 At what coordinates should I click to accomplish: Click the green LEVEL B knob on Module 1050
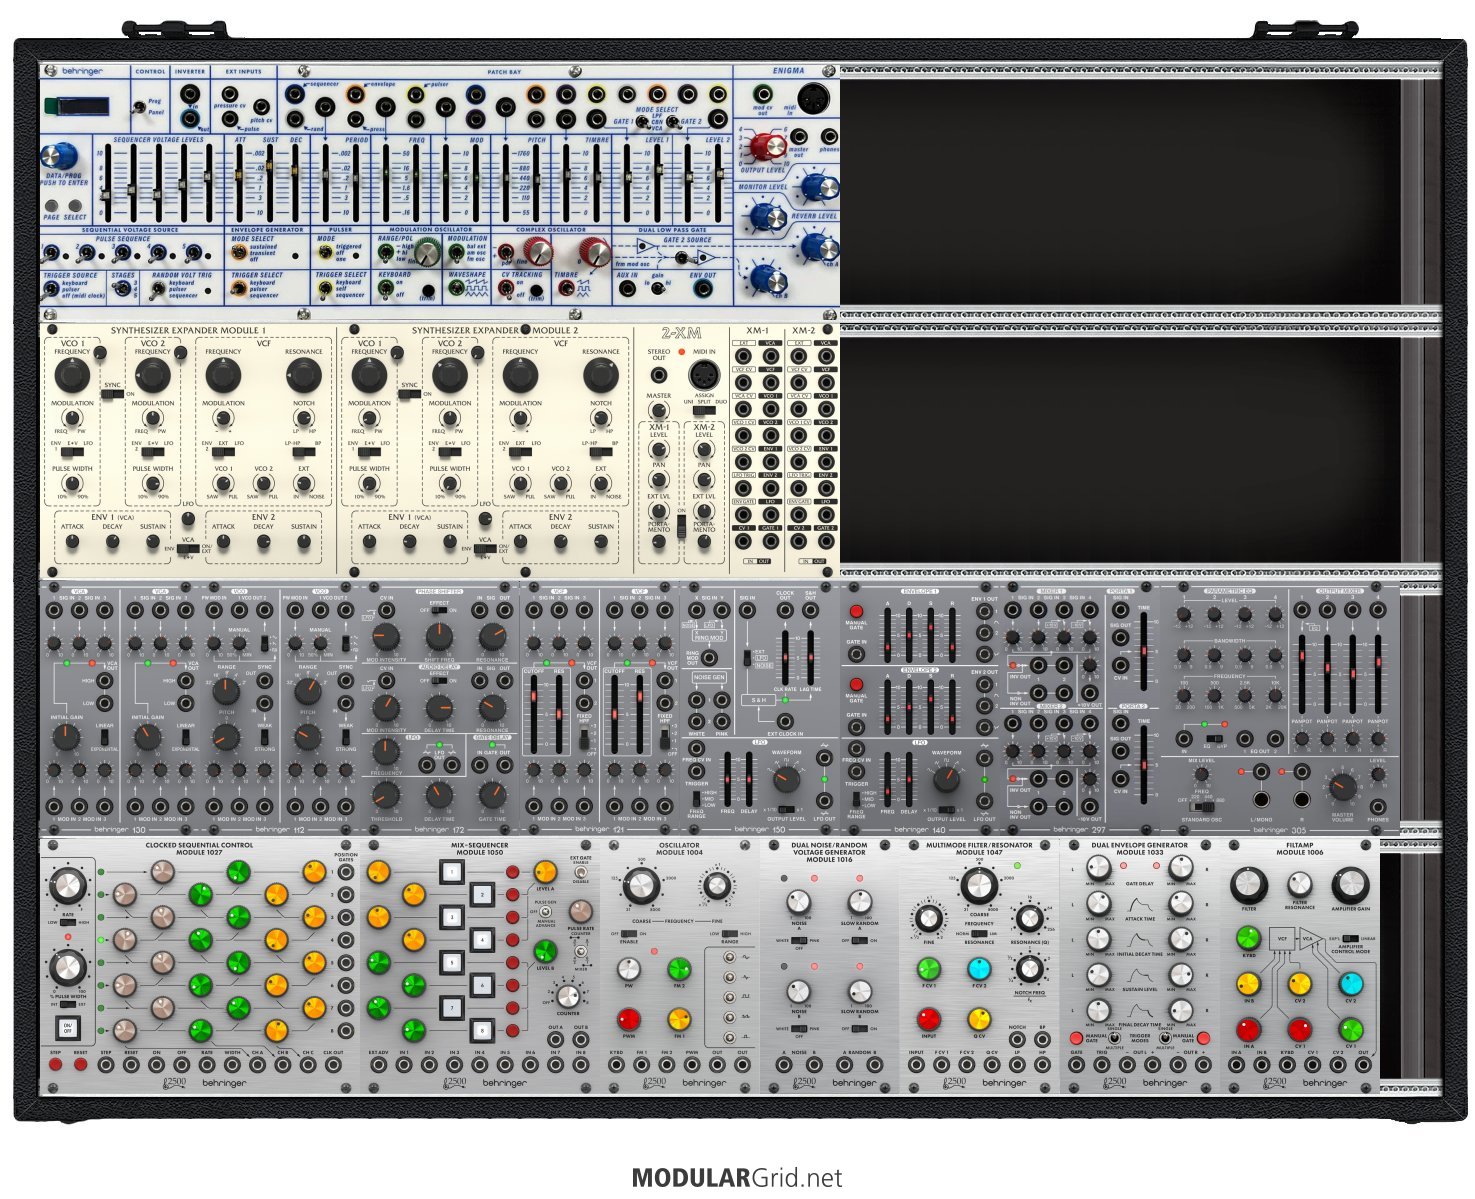(545, 950)
